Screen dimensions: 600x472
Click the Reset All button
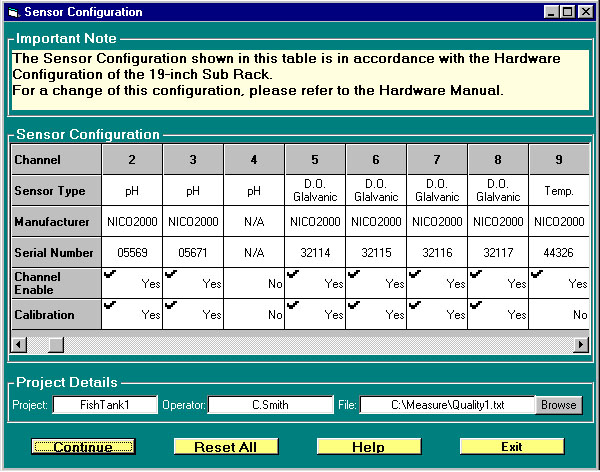point(226,446)
